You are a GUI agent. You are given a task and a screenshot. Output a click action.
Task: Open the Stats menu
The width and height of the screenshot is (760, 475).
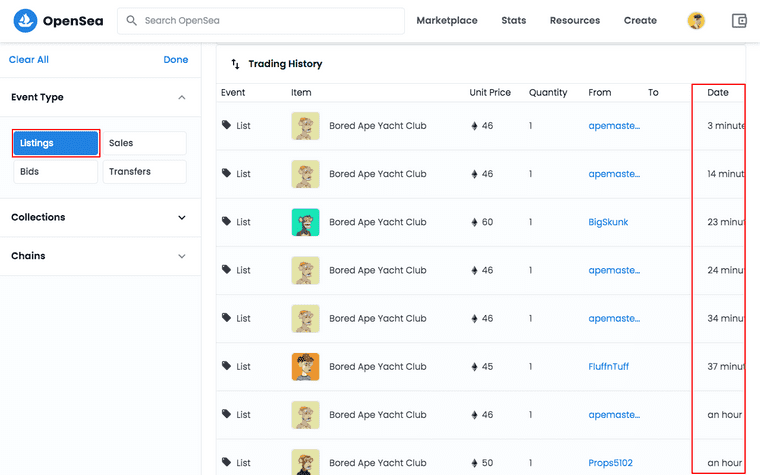514,20
